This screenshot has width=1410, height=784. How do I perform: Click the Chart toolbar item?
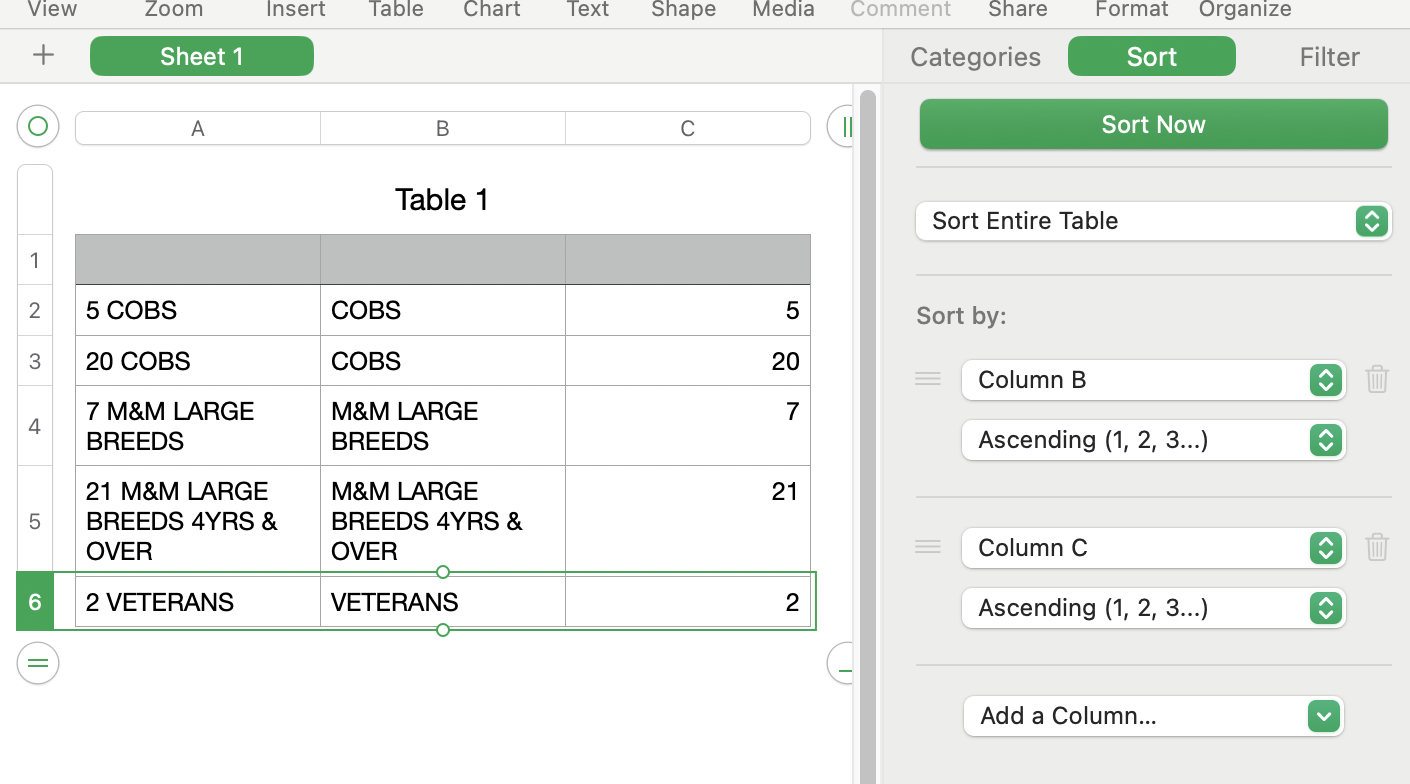491,10
